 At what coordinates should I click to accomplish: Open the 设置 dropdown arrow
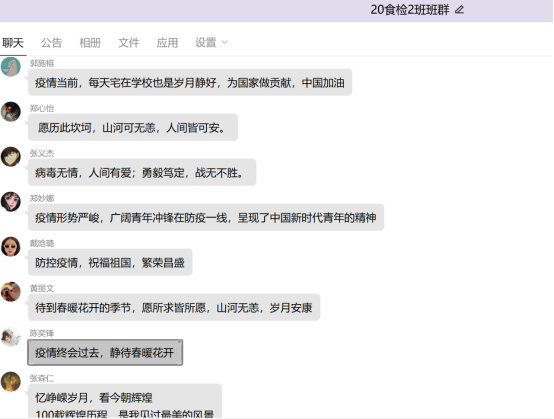click(225, 43)
